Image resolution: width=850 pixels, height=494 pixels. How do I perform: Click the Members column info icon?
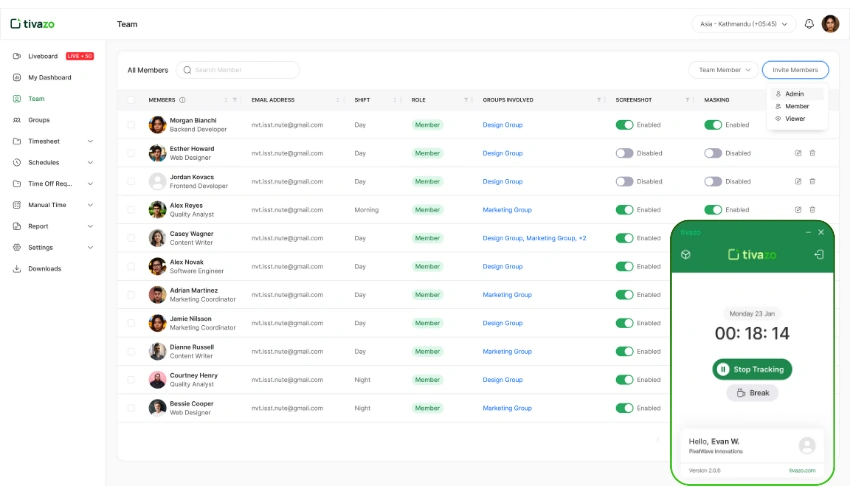(182, 100)
